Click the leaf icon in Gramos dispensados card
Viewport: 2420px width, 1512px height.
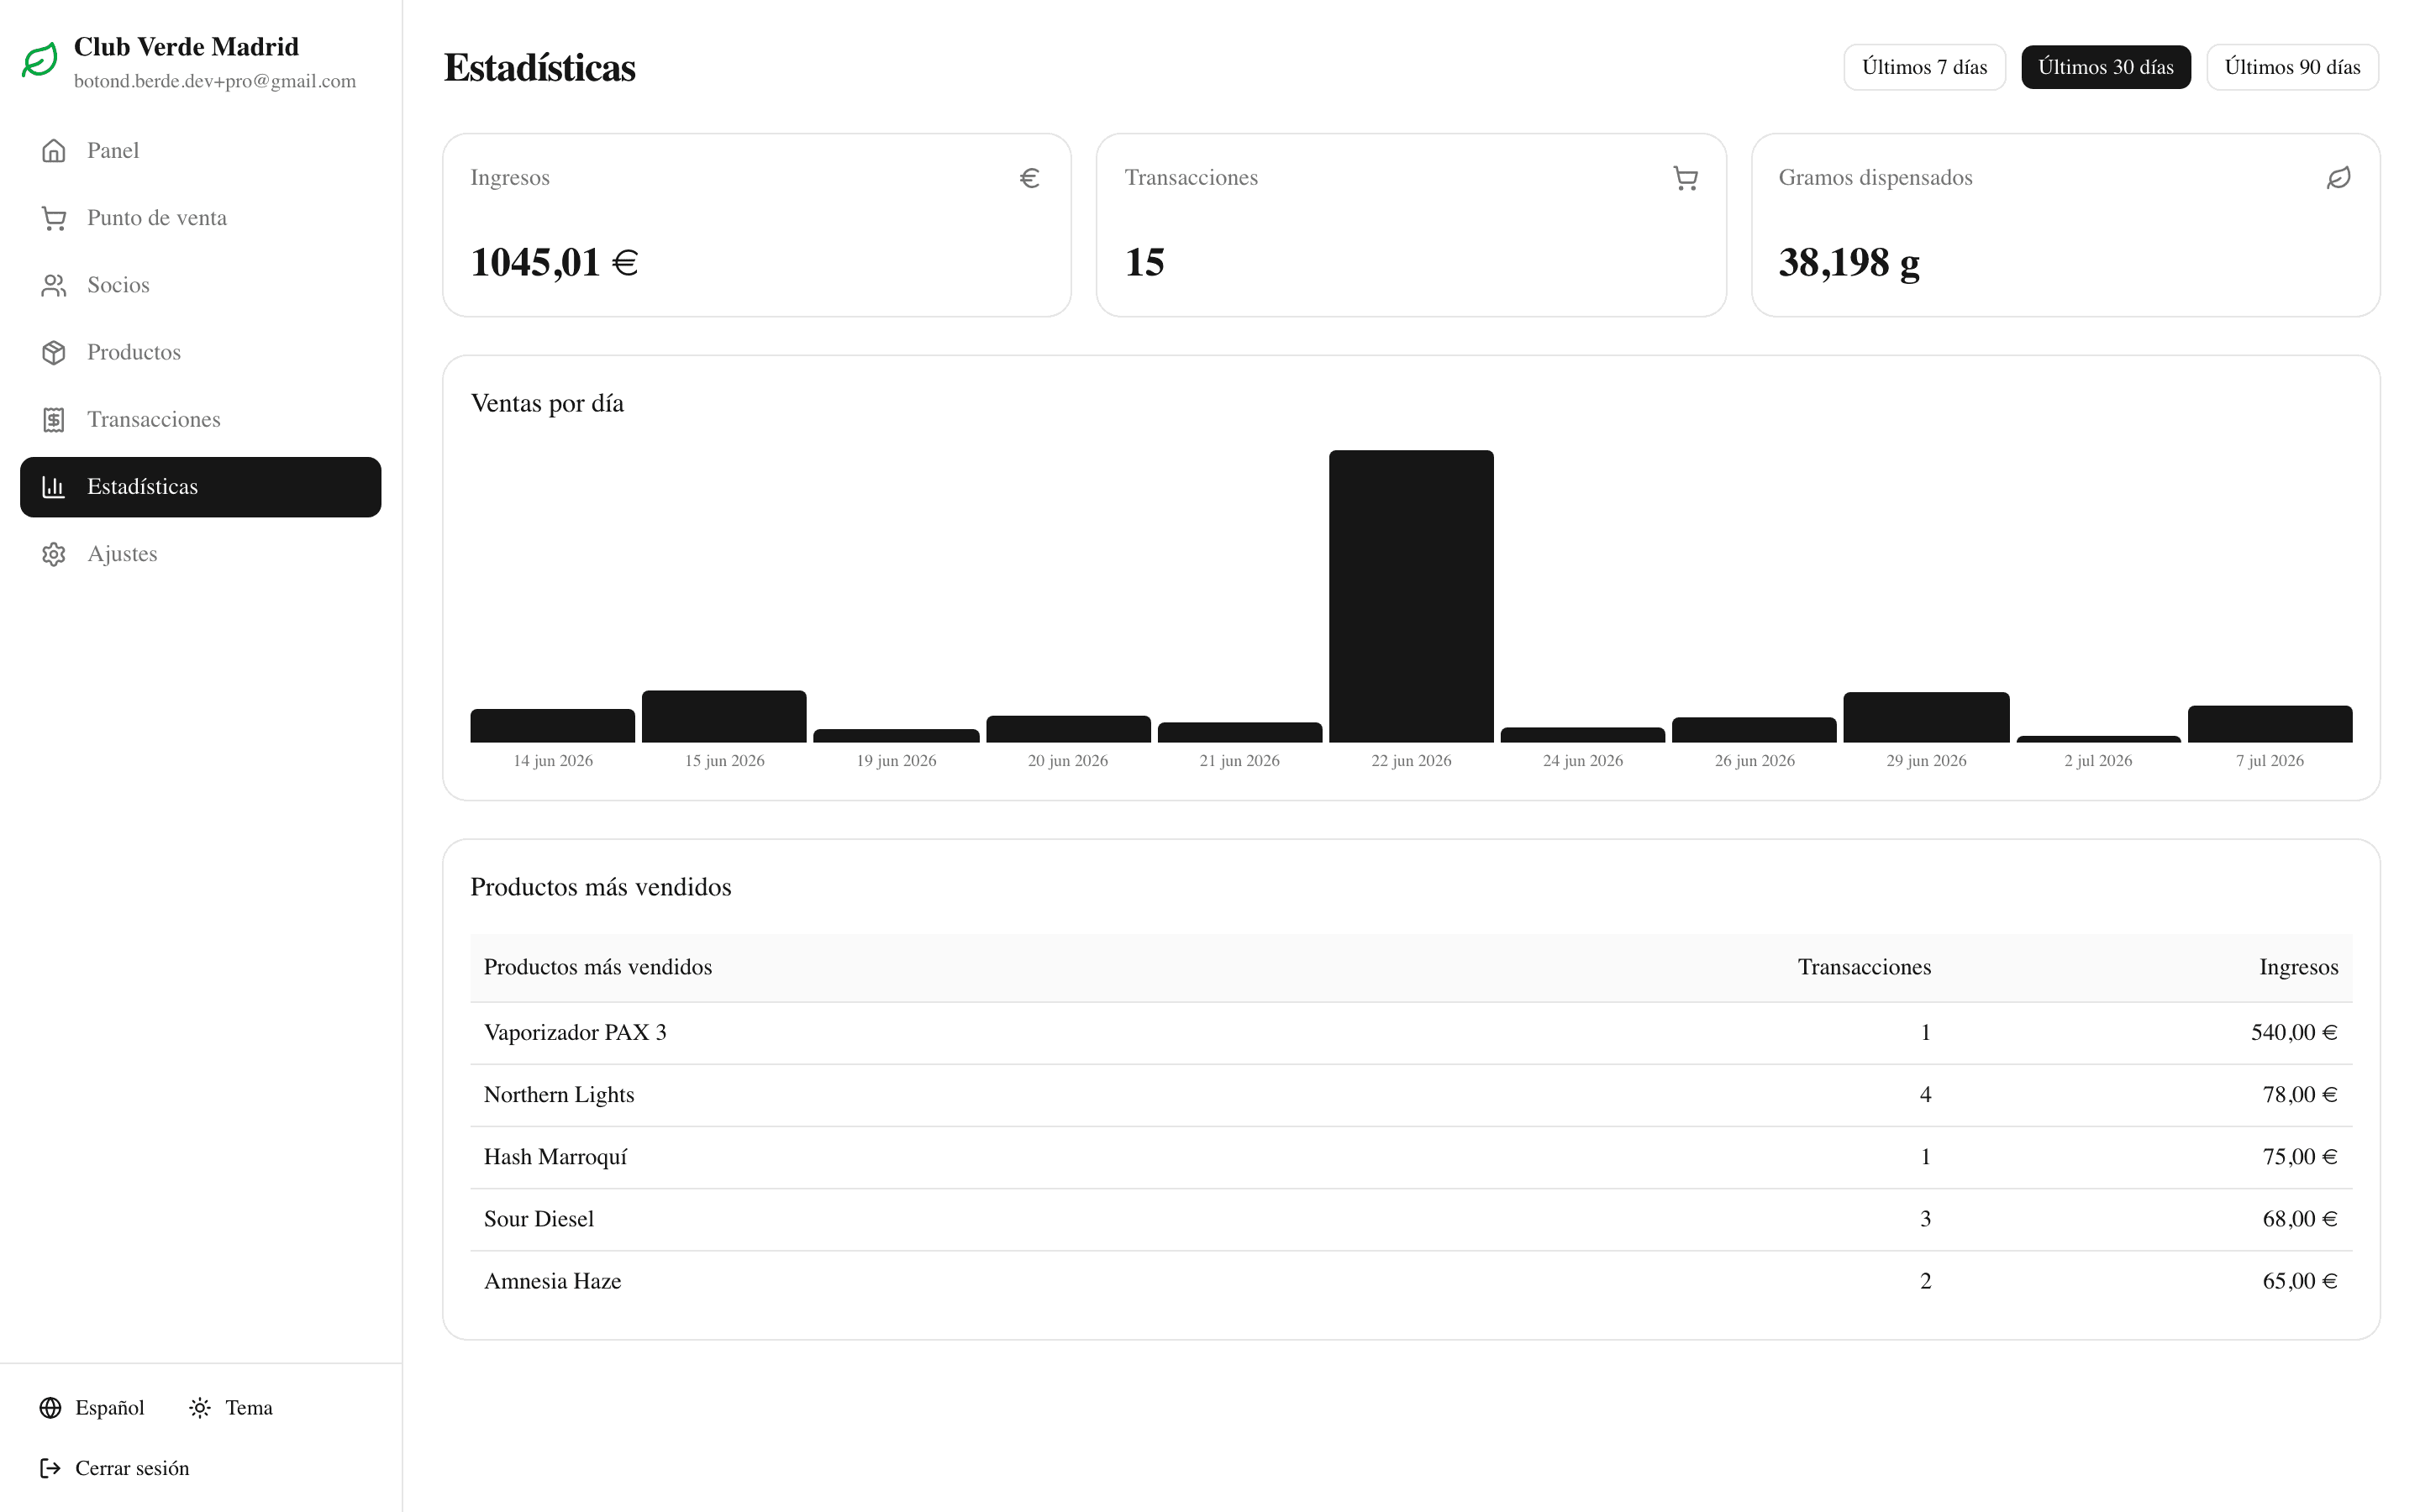2338,178
